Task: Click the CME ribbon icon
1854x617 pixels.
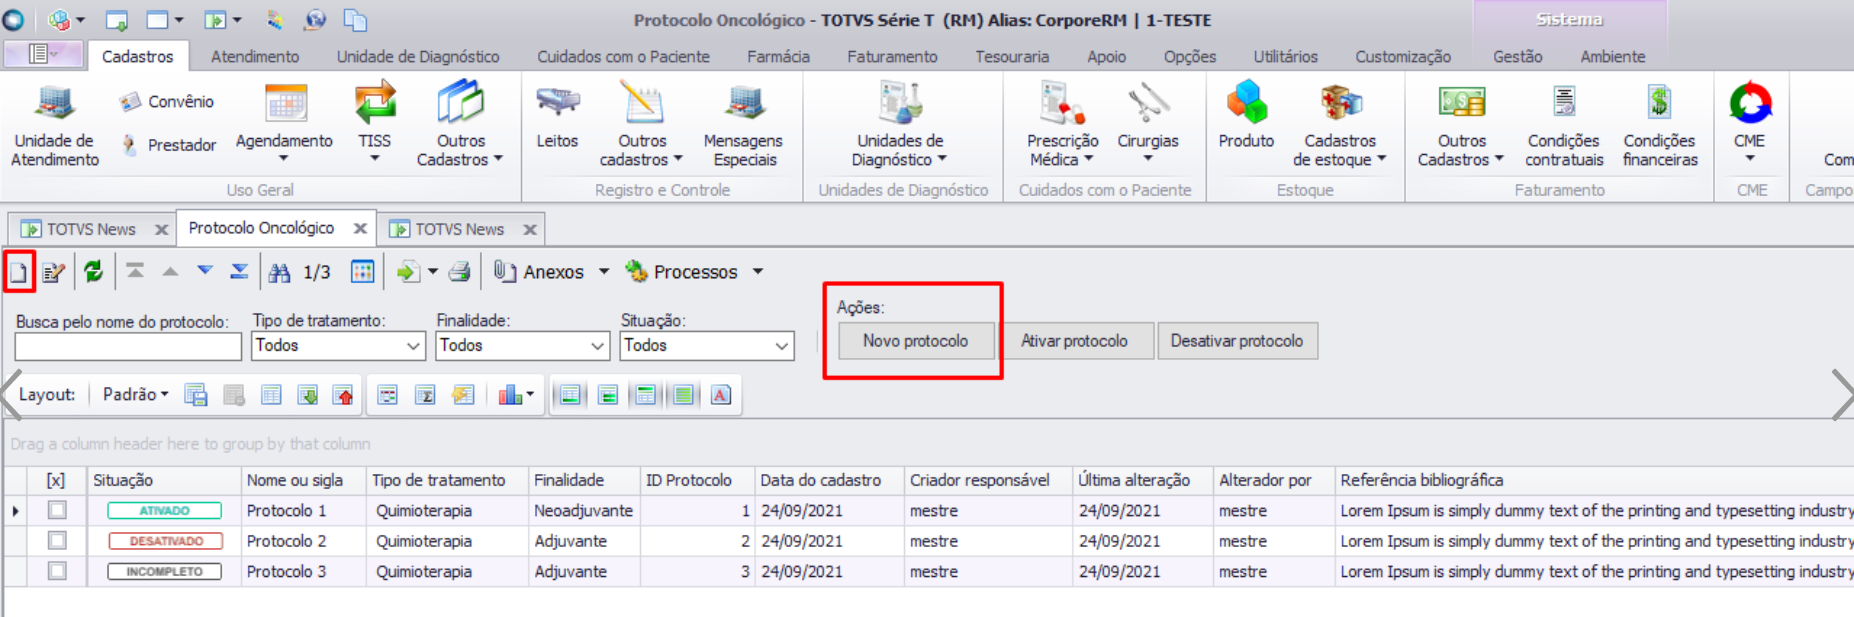Action: pos(1750,122)
